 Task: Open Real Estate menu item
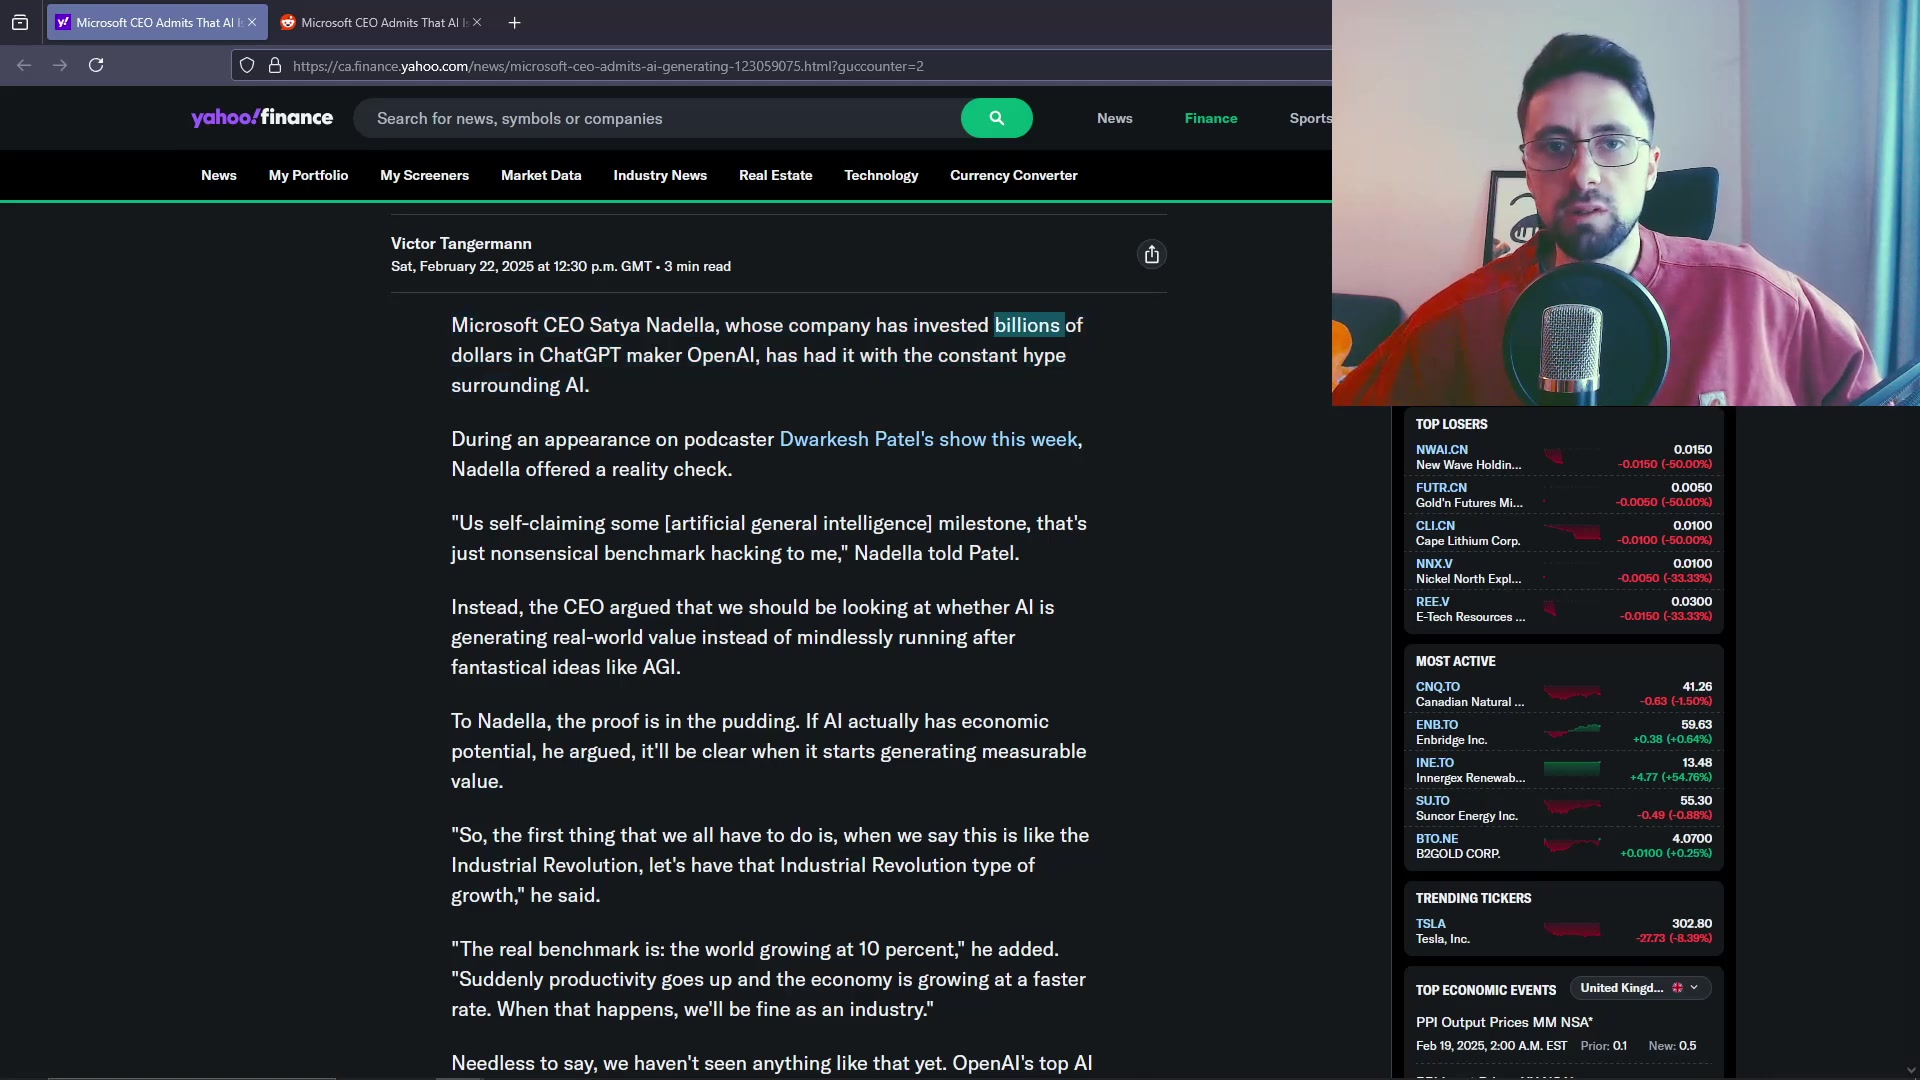pyautogui.click(x=775, y=175)
